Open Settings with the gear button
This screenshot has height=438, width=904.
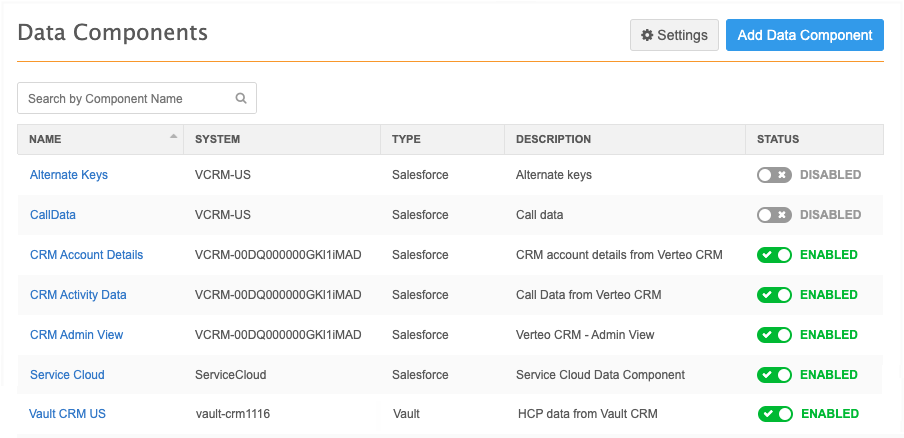[x=674, y=35]
